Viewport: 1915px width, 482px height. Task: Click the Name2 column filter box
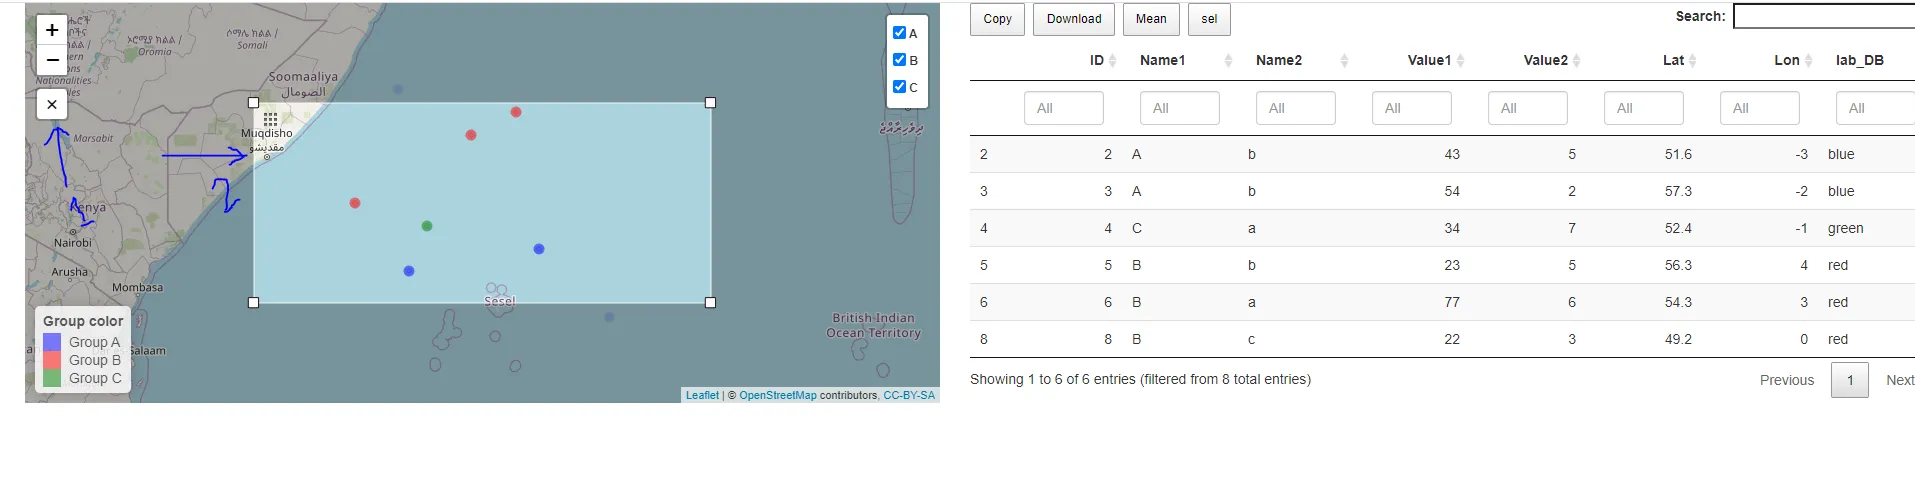click(1296, 108)
